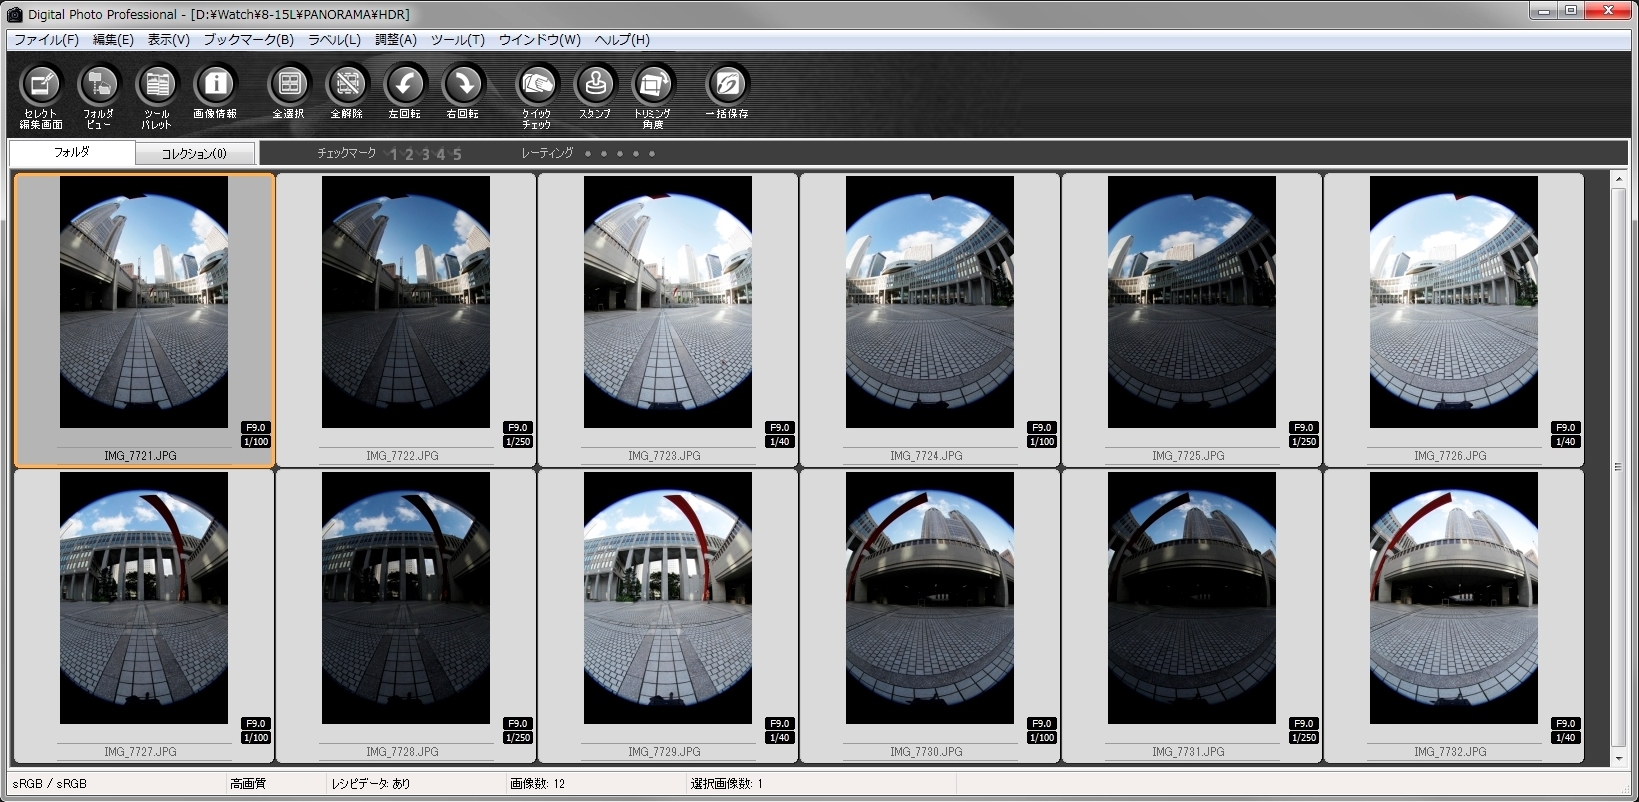This screenshot has width=1639, height=802.
Task: Filter by check mark 2
Action: [409, 154]
